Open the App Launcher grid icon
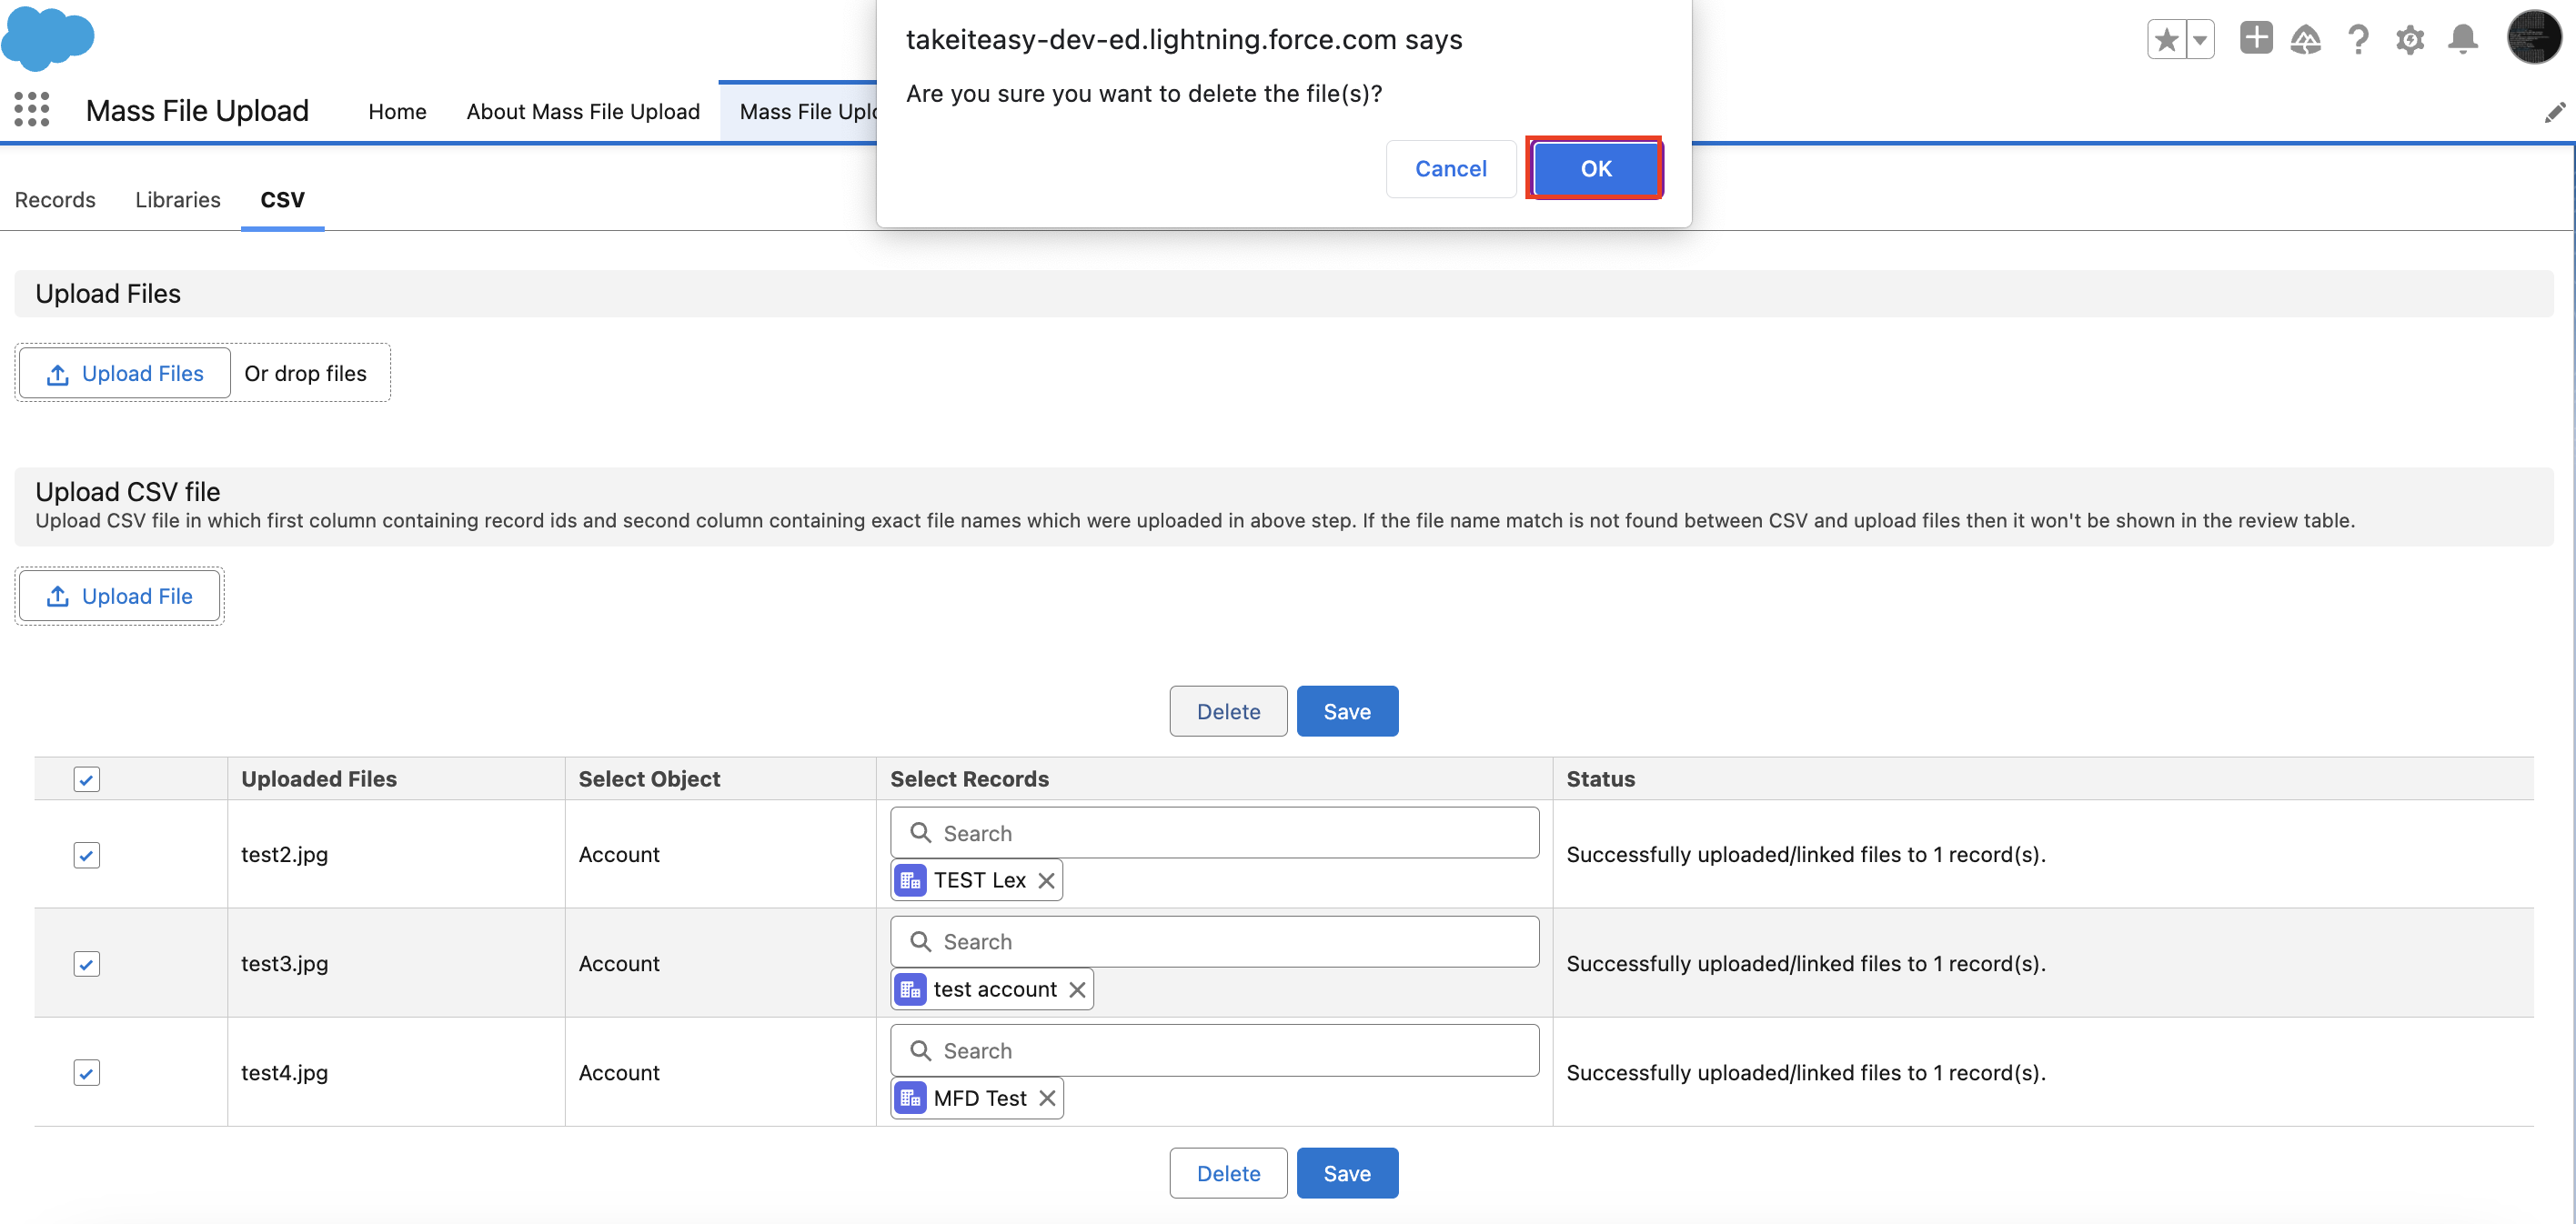Viewport: 2576px width, 1224px height. pyautogui.click(x=31, y=110)
